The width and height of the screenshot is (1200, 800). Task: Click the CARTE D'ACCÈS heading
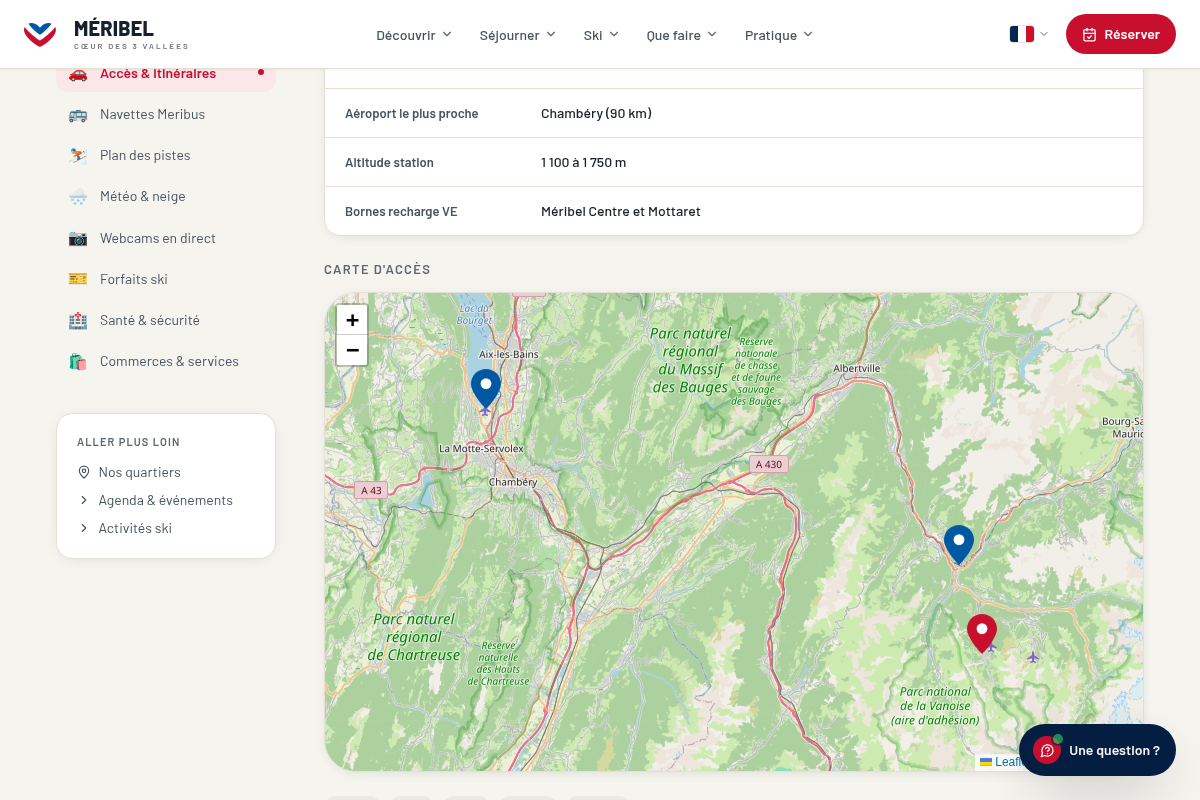pyautogui.click(x=377, y=270)
